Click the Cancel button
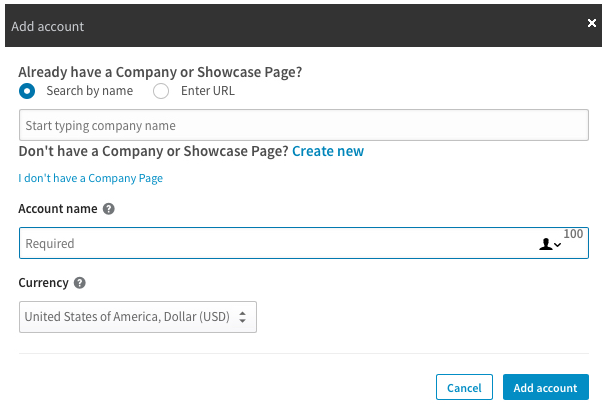Image resolution: width=607 pixels, height=419 pixels. pyautogui.click(x=464, y=387)
